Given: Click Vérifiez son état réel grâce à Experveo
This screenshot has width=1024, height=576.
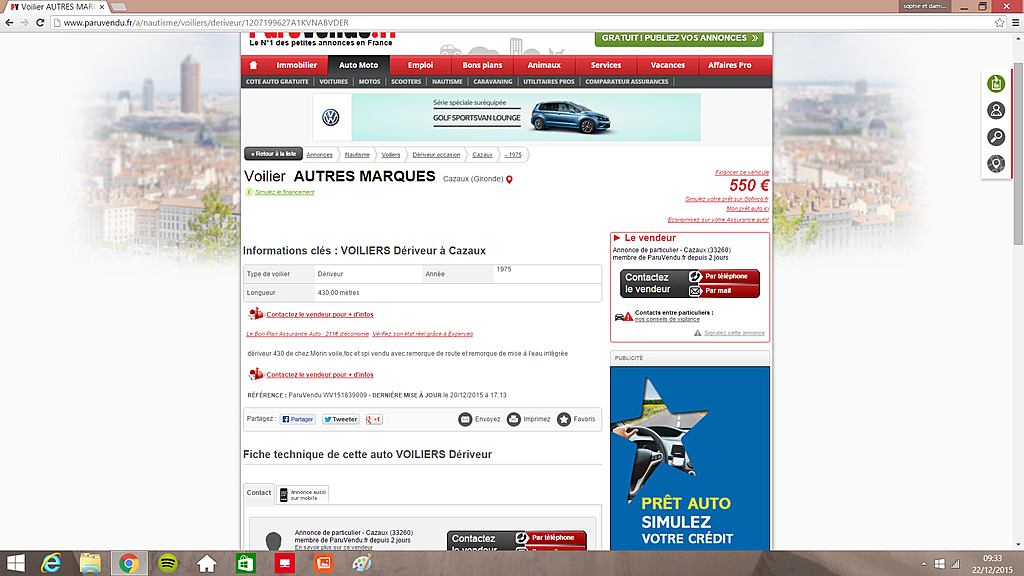Looking at the screenshot, I should click(x=423, y=334).
